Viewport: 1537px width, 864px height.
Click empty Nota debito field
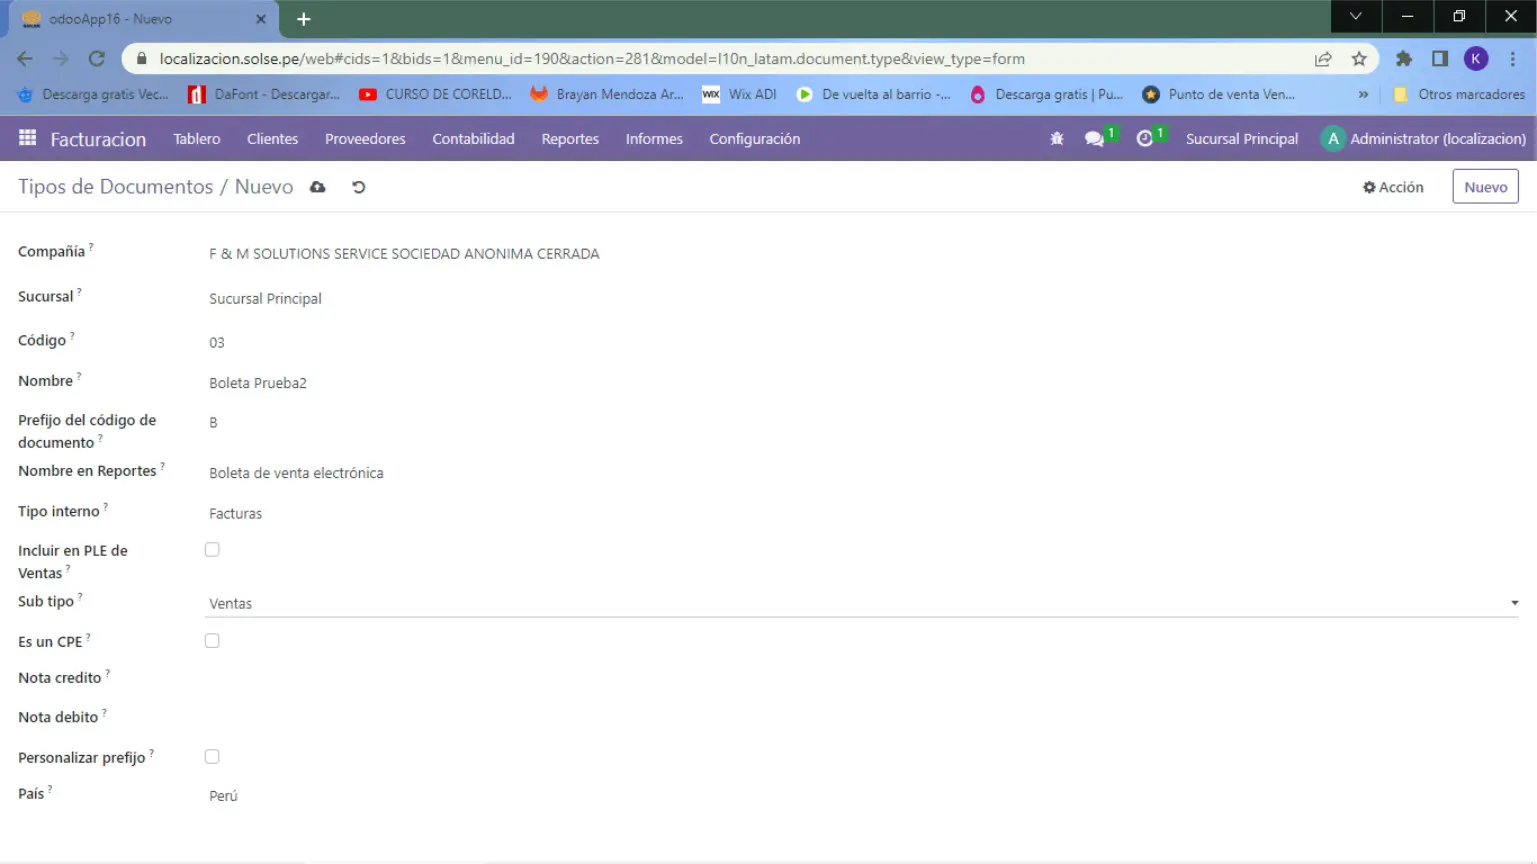(x=861, y=718)
